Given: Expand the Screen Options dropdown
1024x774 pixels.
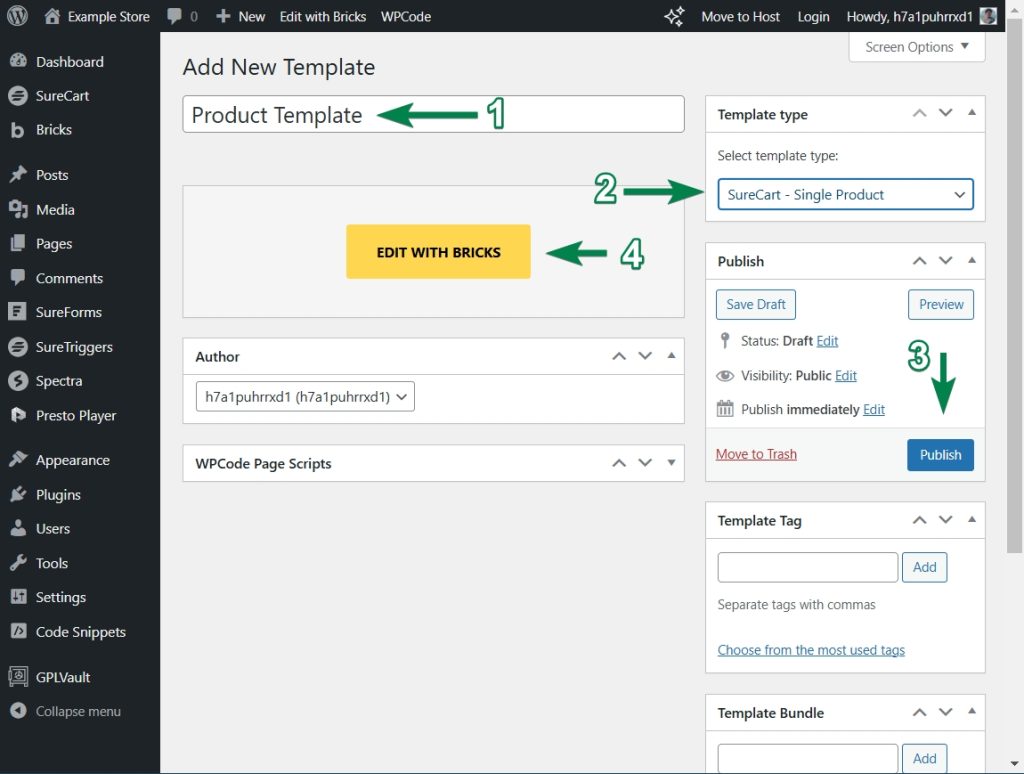Looking at the screenshot, I should click(917, 47).
